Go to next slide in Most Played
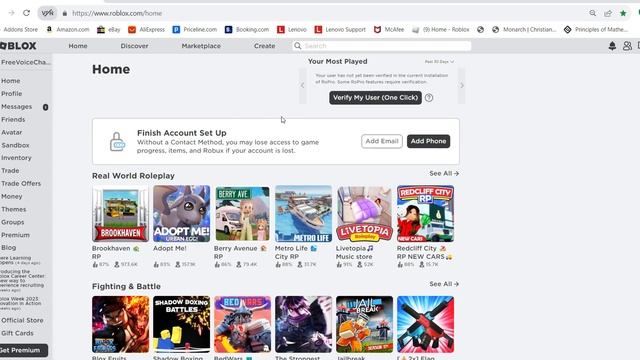 [462, 86]
